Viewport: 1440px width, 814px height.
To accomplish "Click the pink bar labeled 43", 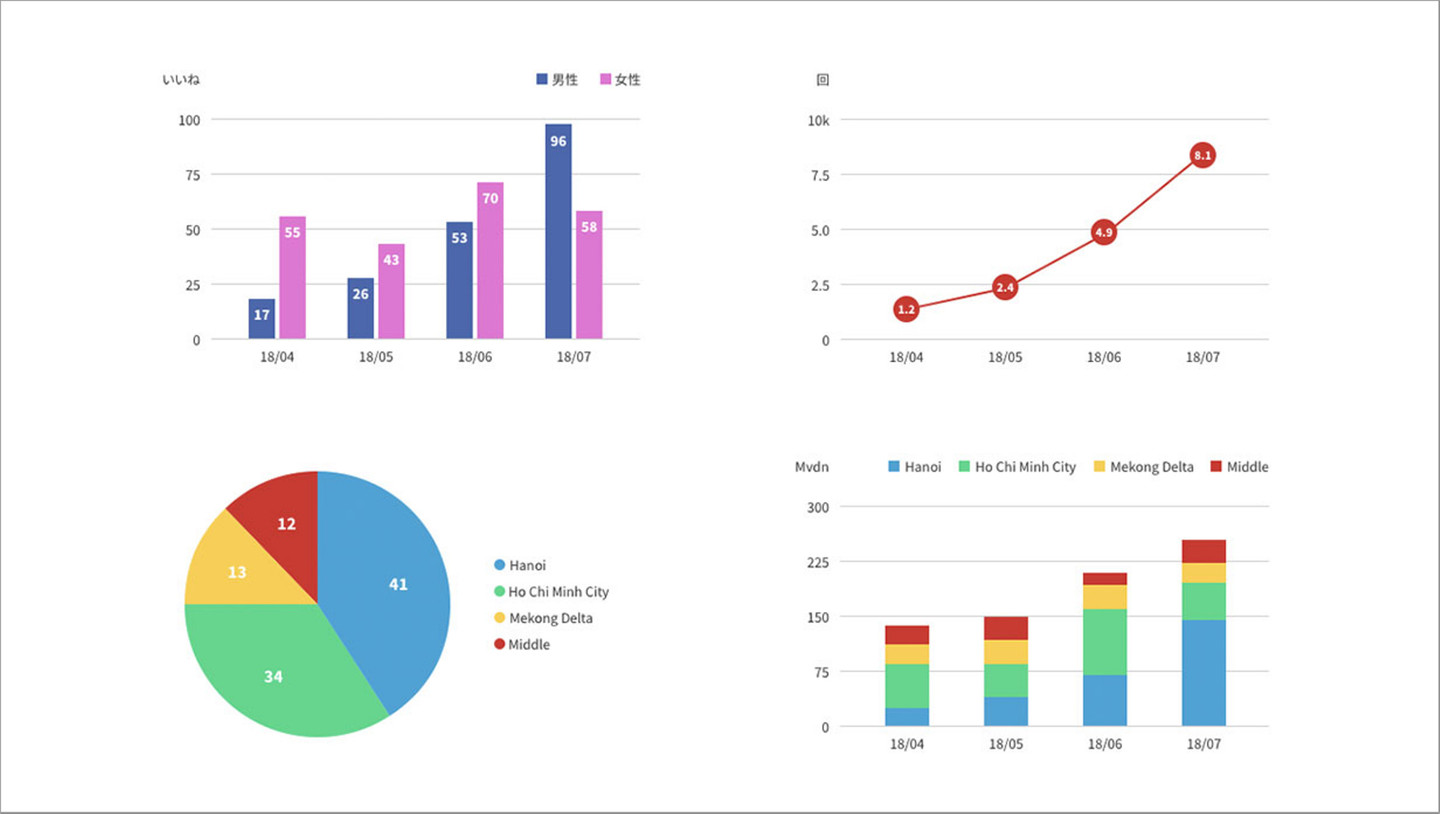I will tap(391, 291).
